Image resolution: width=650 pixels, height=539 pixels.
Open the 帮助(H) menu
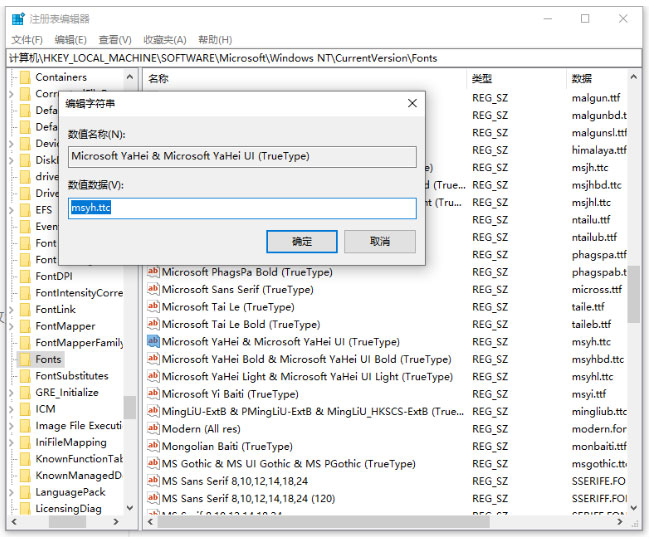(215, 40)
